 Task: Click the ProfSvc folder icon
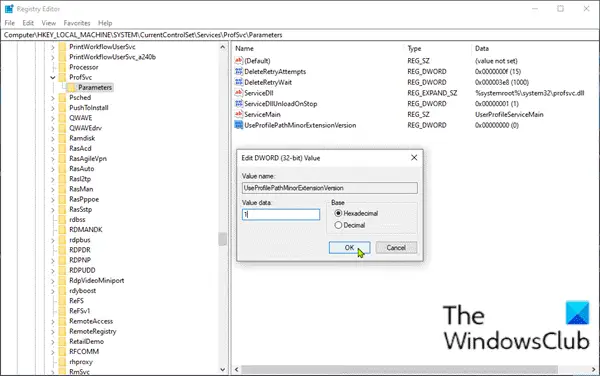(62, 77)
